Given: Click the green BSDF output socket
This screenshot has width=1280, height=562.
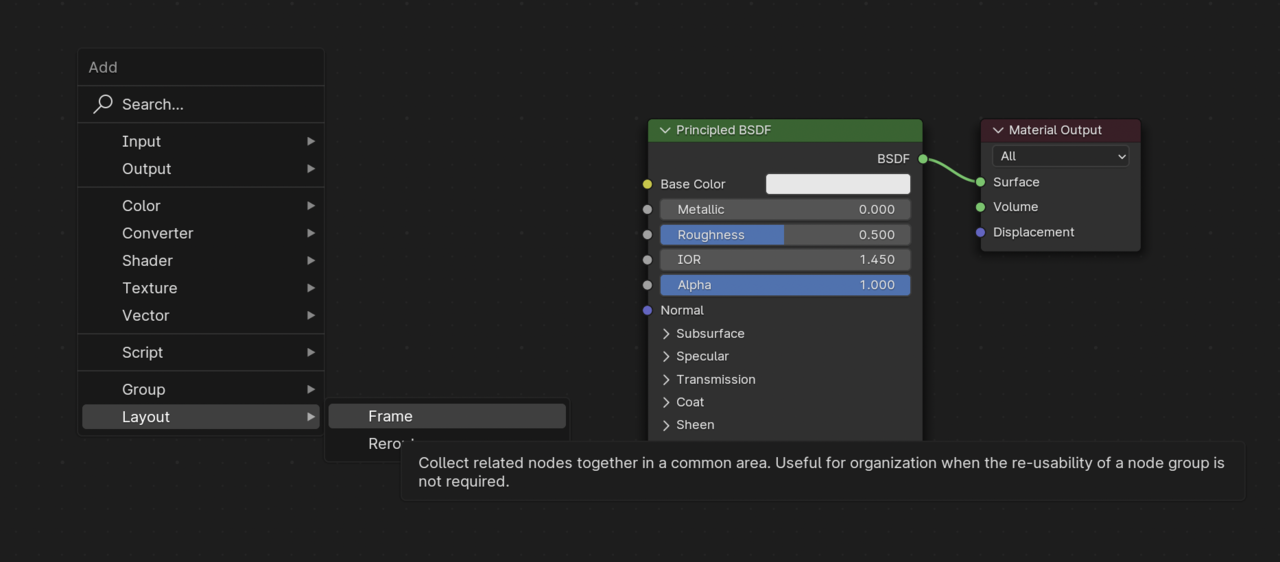Looking at the screenshot, I should (923, 159).
